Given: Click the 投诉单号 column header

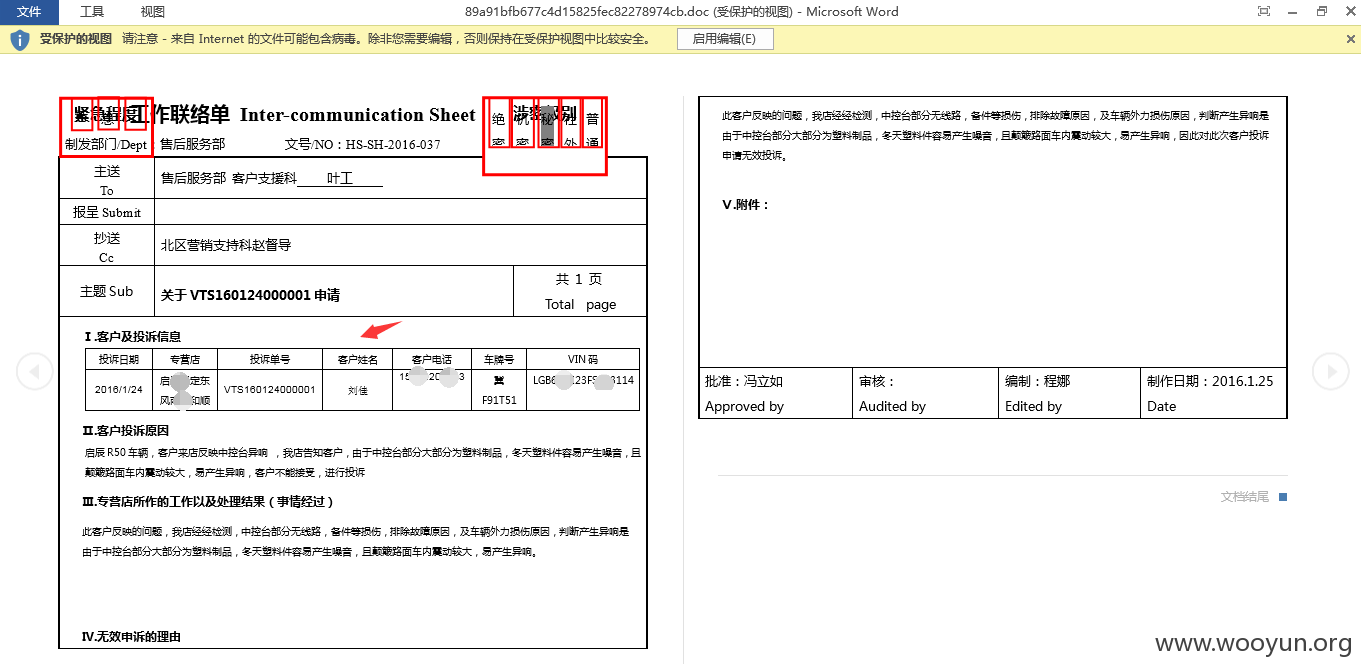Looking at the screenshot, I should pos(270,359).
